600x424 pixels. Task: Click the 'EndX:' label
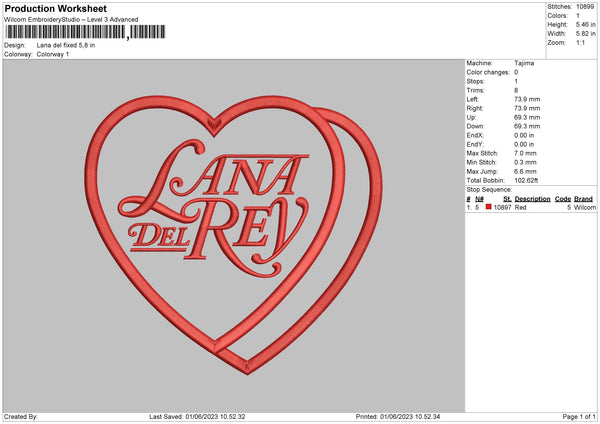475,135
